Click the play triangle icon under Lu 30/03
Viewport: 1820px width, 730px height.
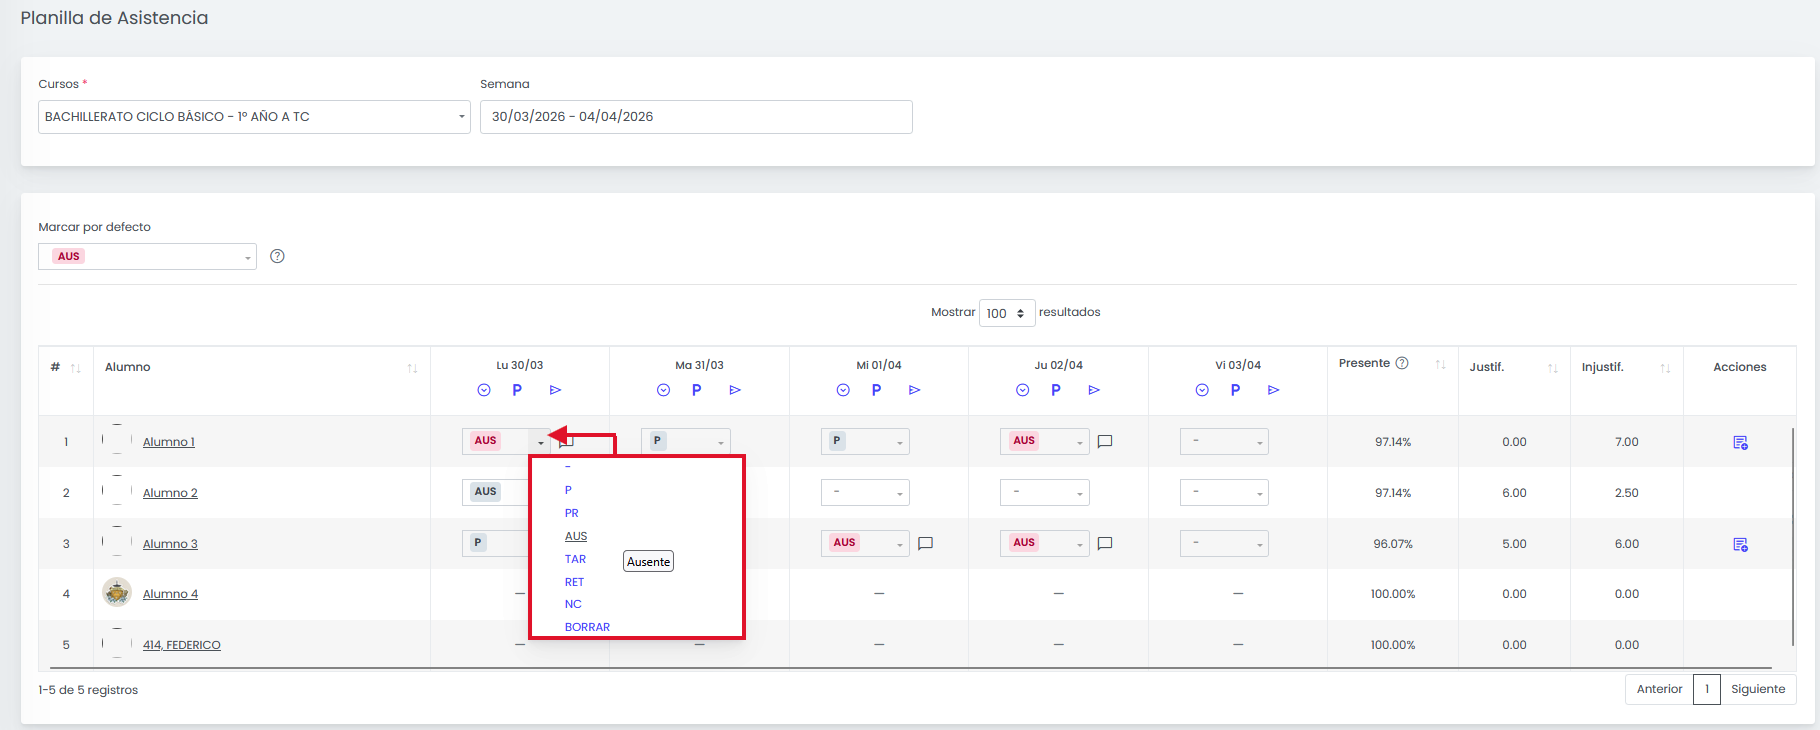[x=556, y=390]
